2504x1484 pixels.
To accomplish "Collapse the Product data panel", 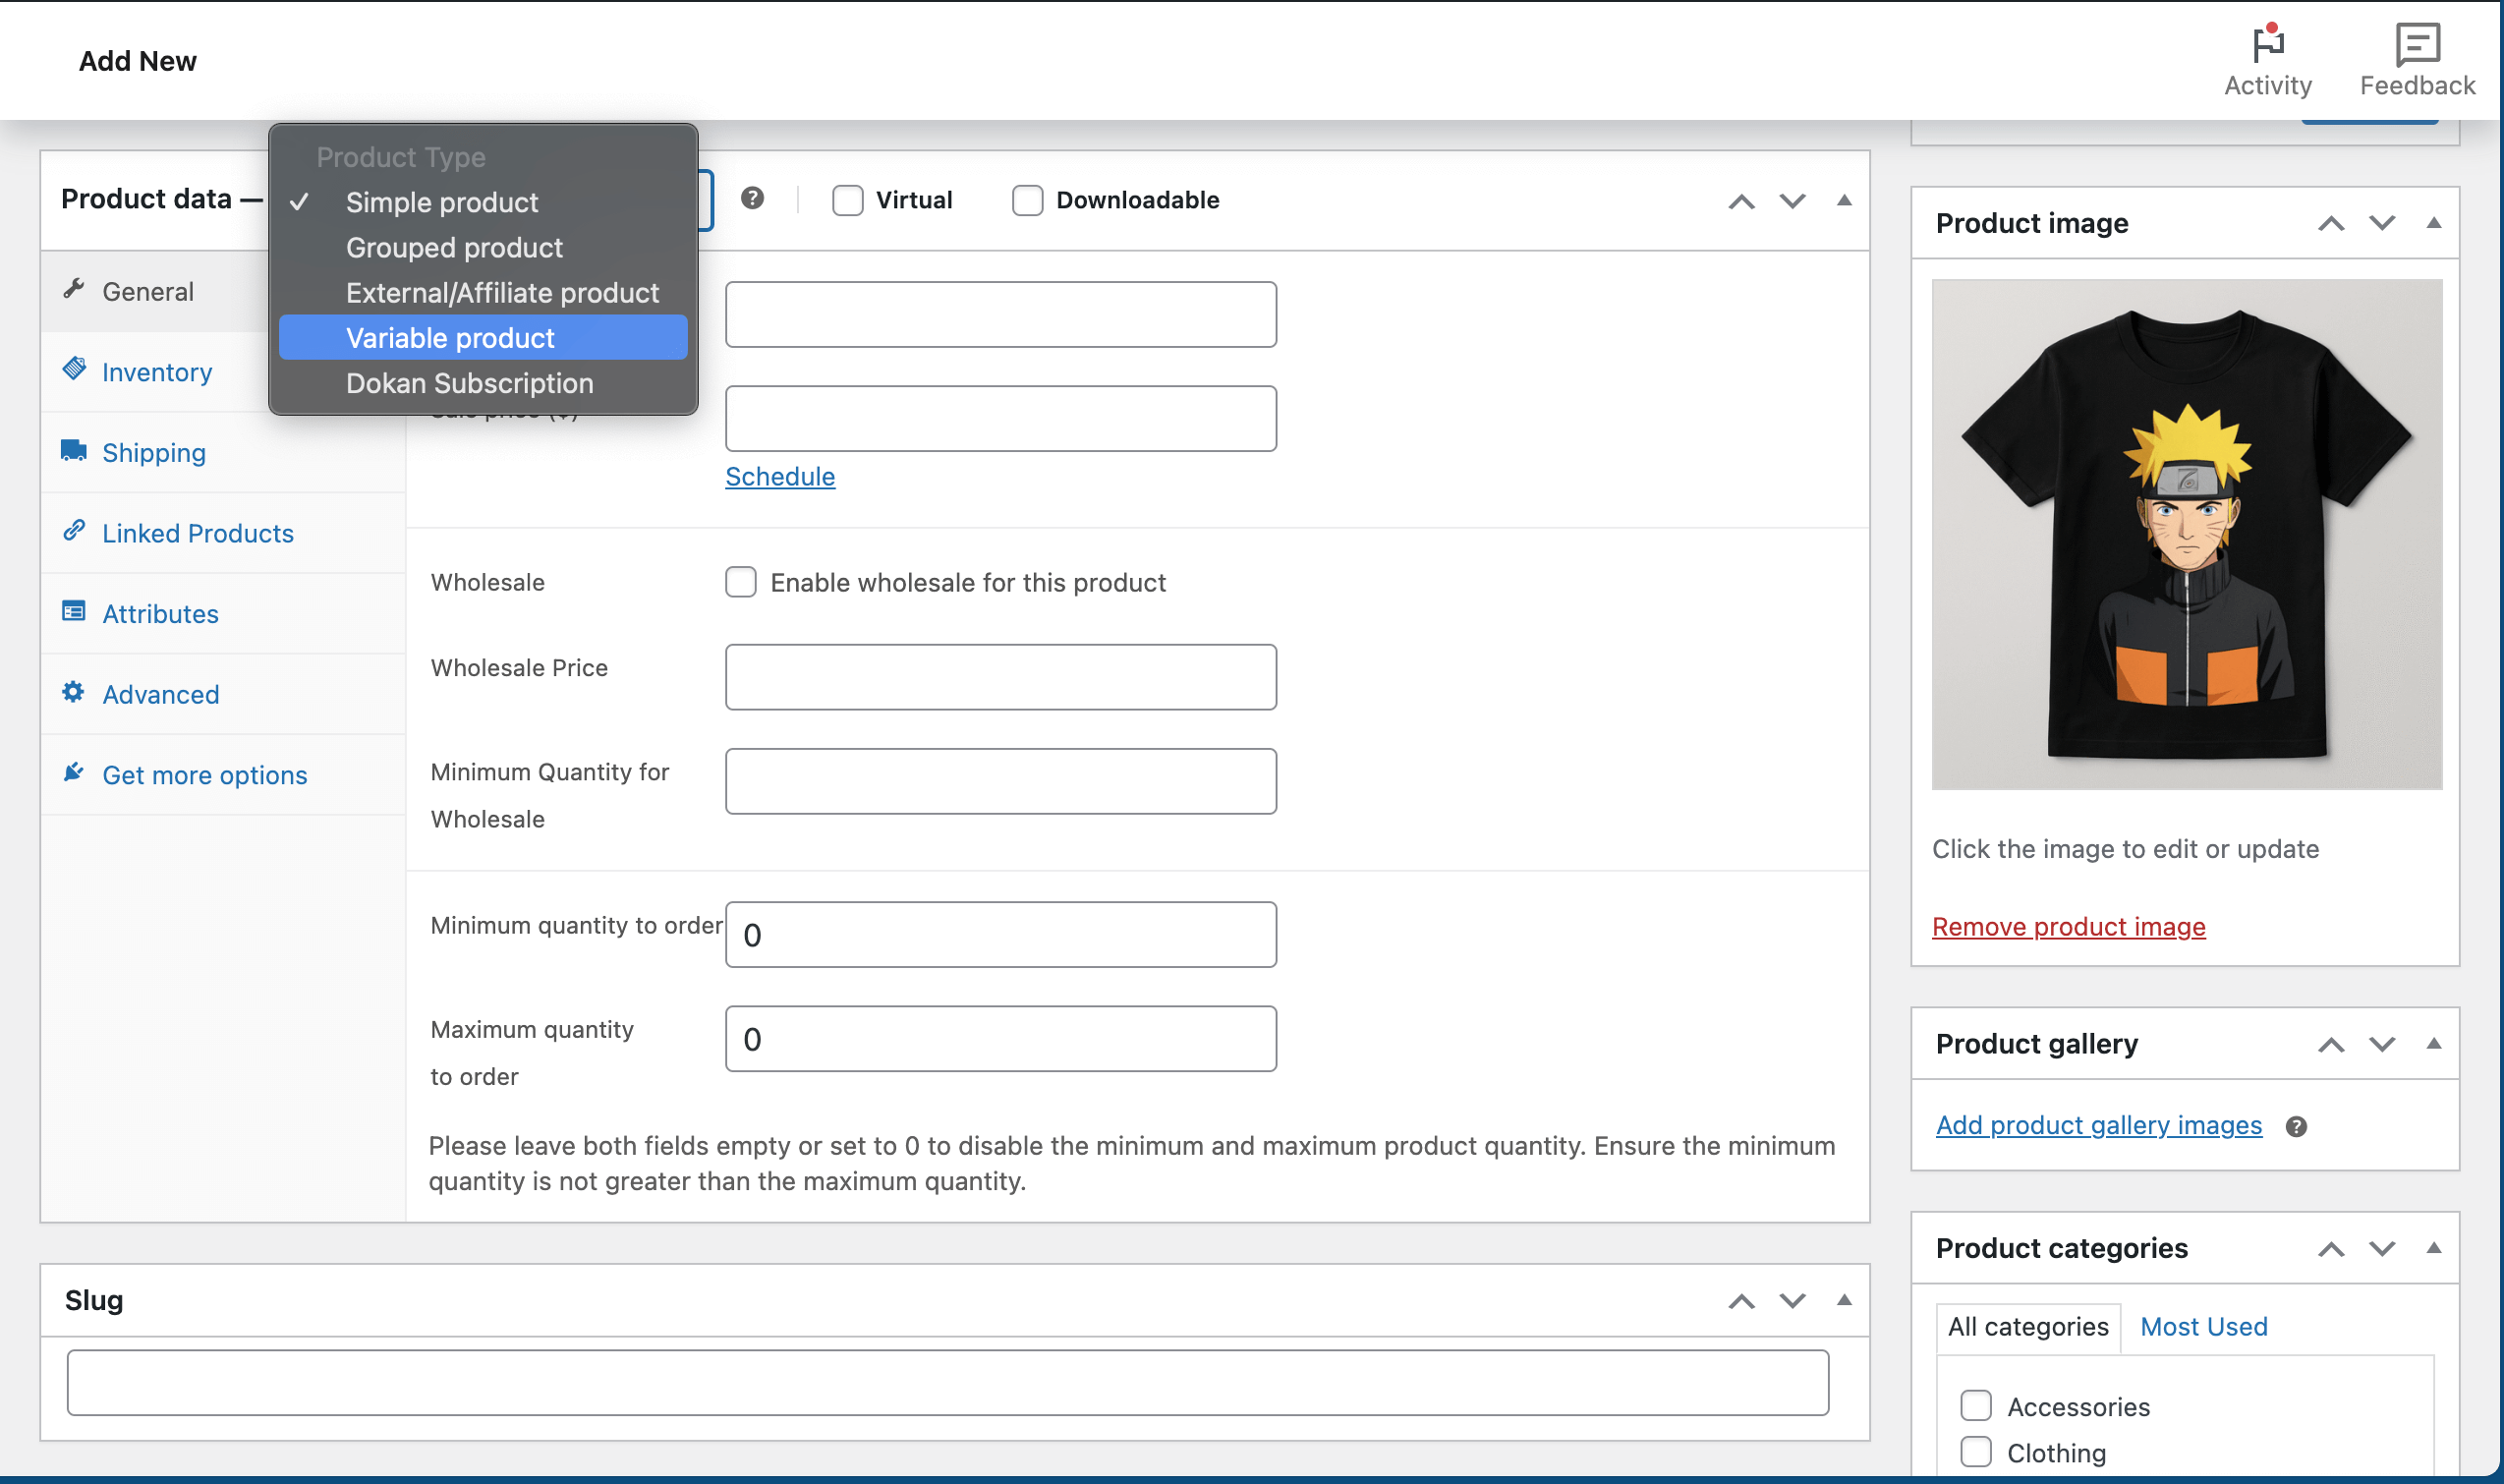I will pyautogui.click(x=1844, y=200).
